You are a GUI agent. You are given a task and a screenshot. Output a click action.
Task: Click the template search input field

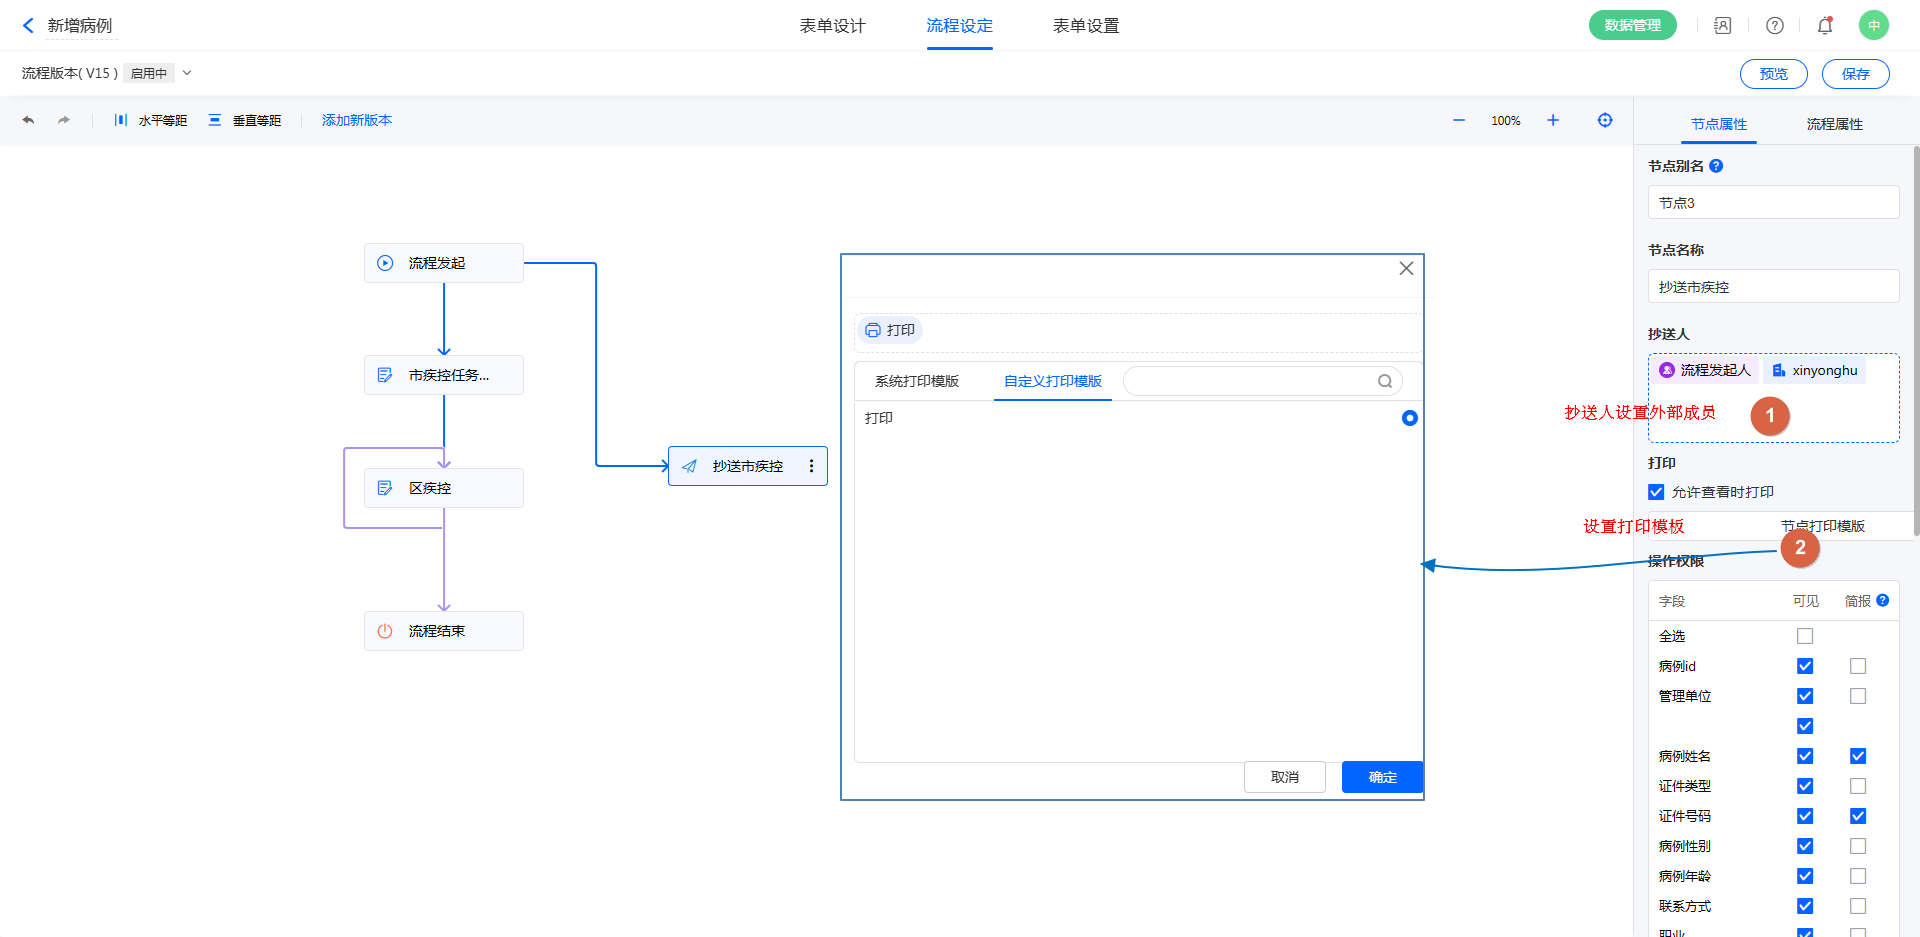coord(1250,381)
